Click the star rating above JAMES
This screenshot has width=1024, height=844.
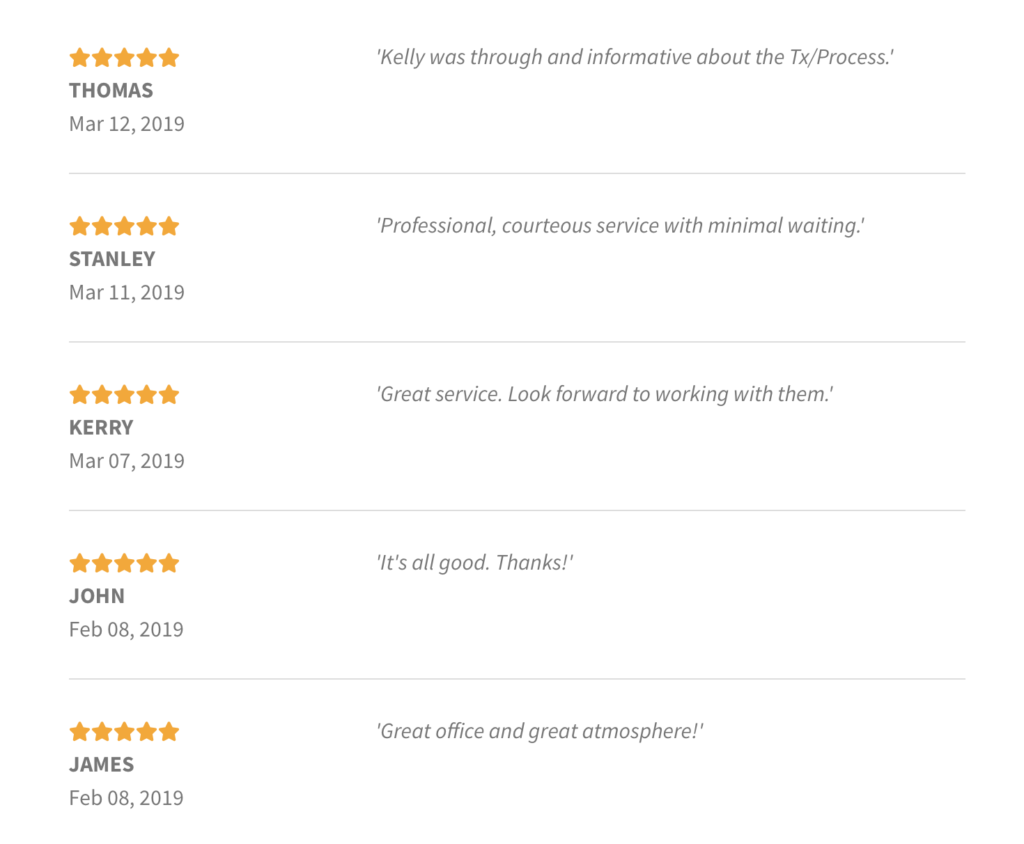click(x=124, y=732)
